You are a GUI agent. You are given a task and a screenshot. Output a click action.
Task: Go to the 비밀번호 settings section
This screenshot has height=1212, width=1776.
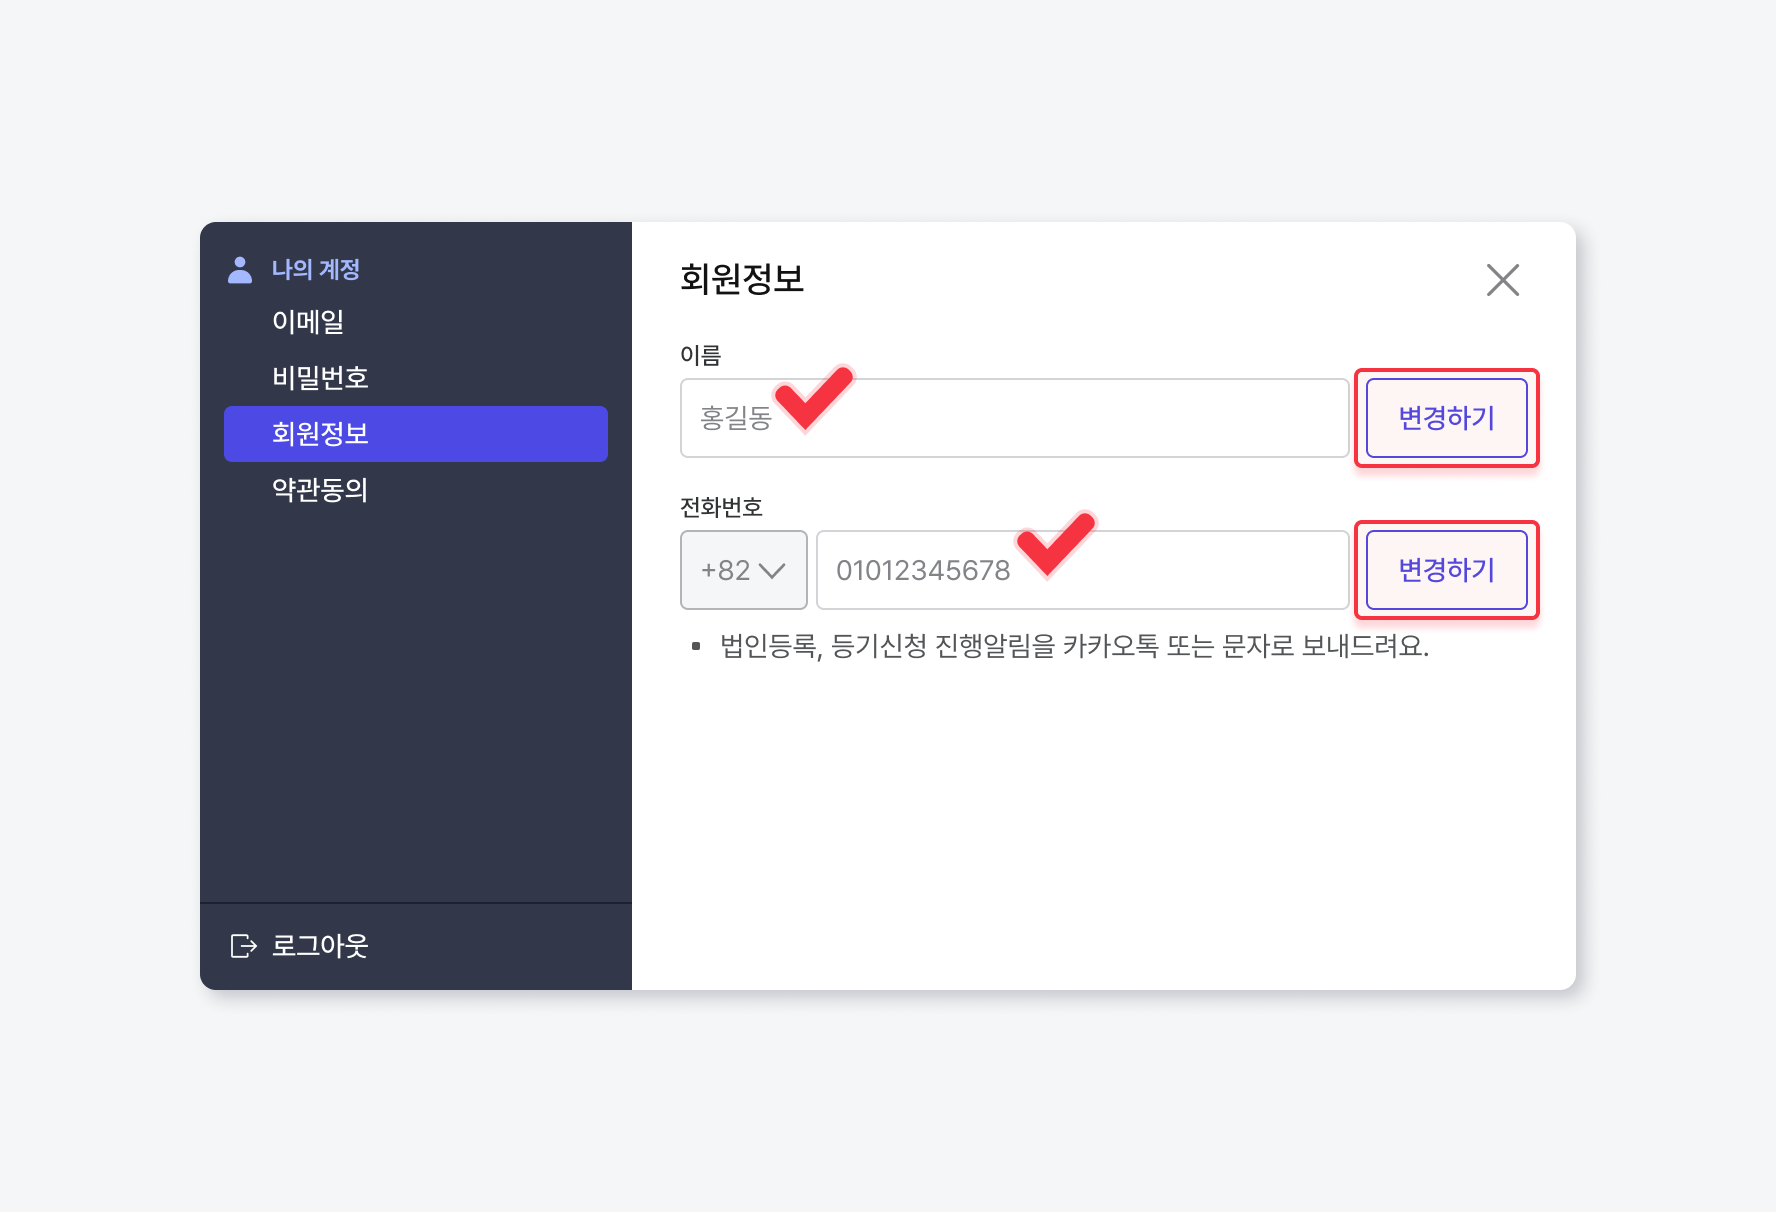tap(320, 378)
